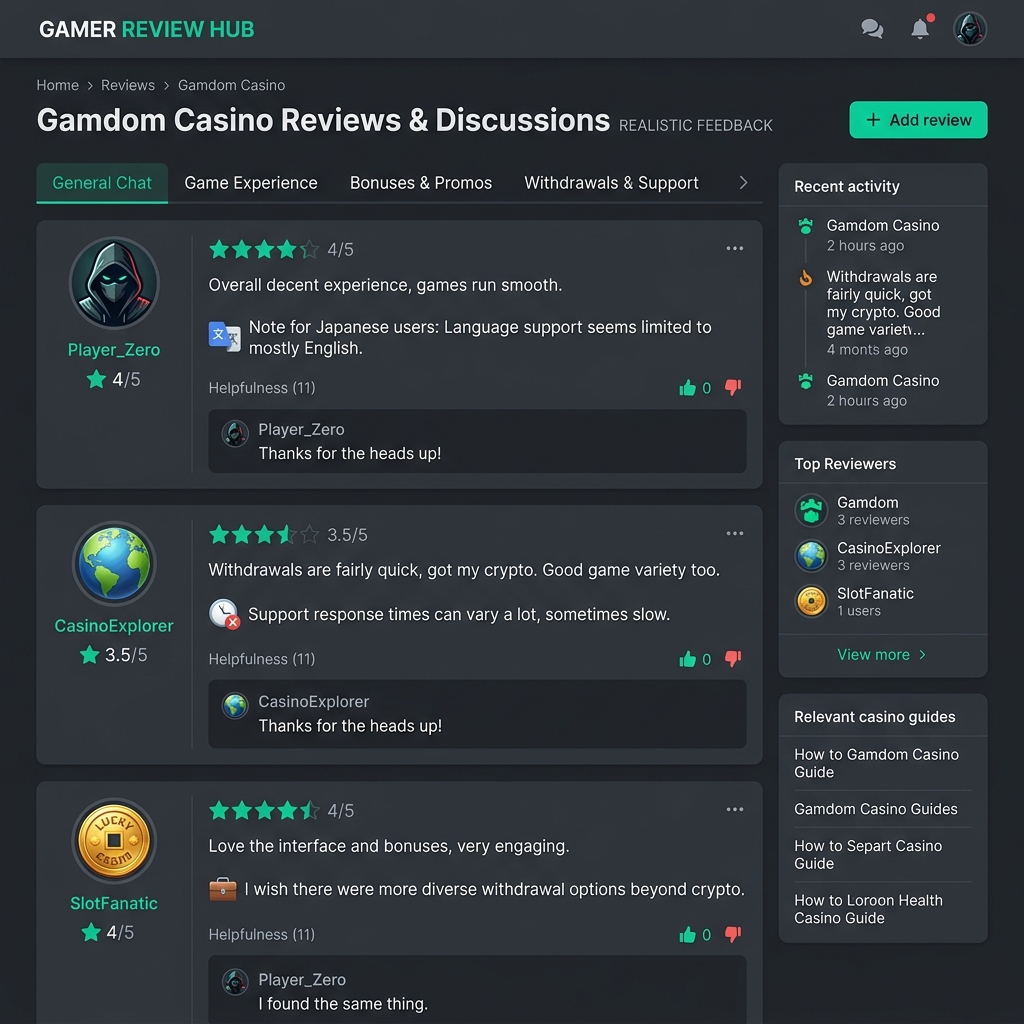Go to Reviews in the breadcrumb

(128, 85)
